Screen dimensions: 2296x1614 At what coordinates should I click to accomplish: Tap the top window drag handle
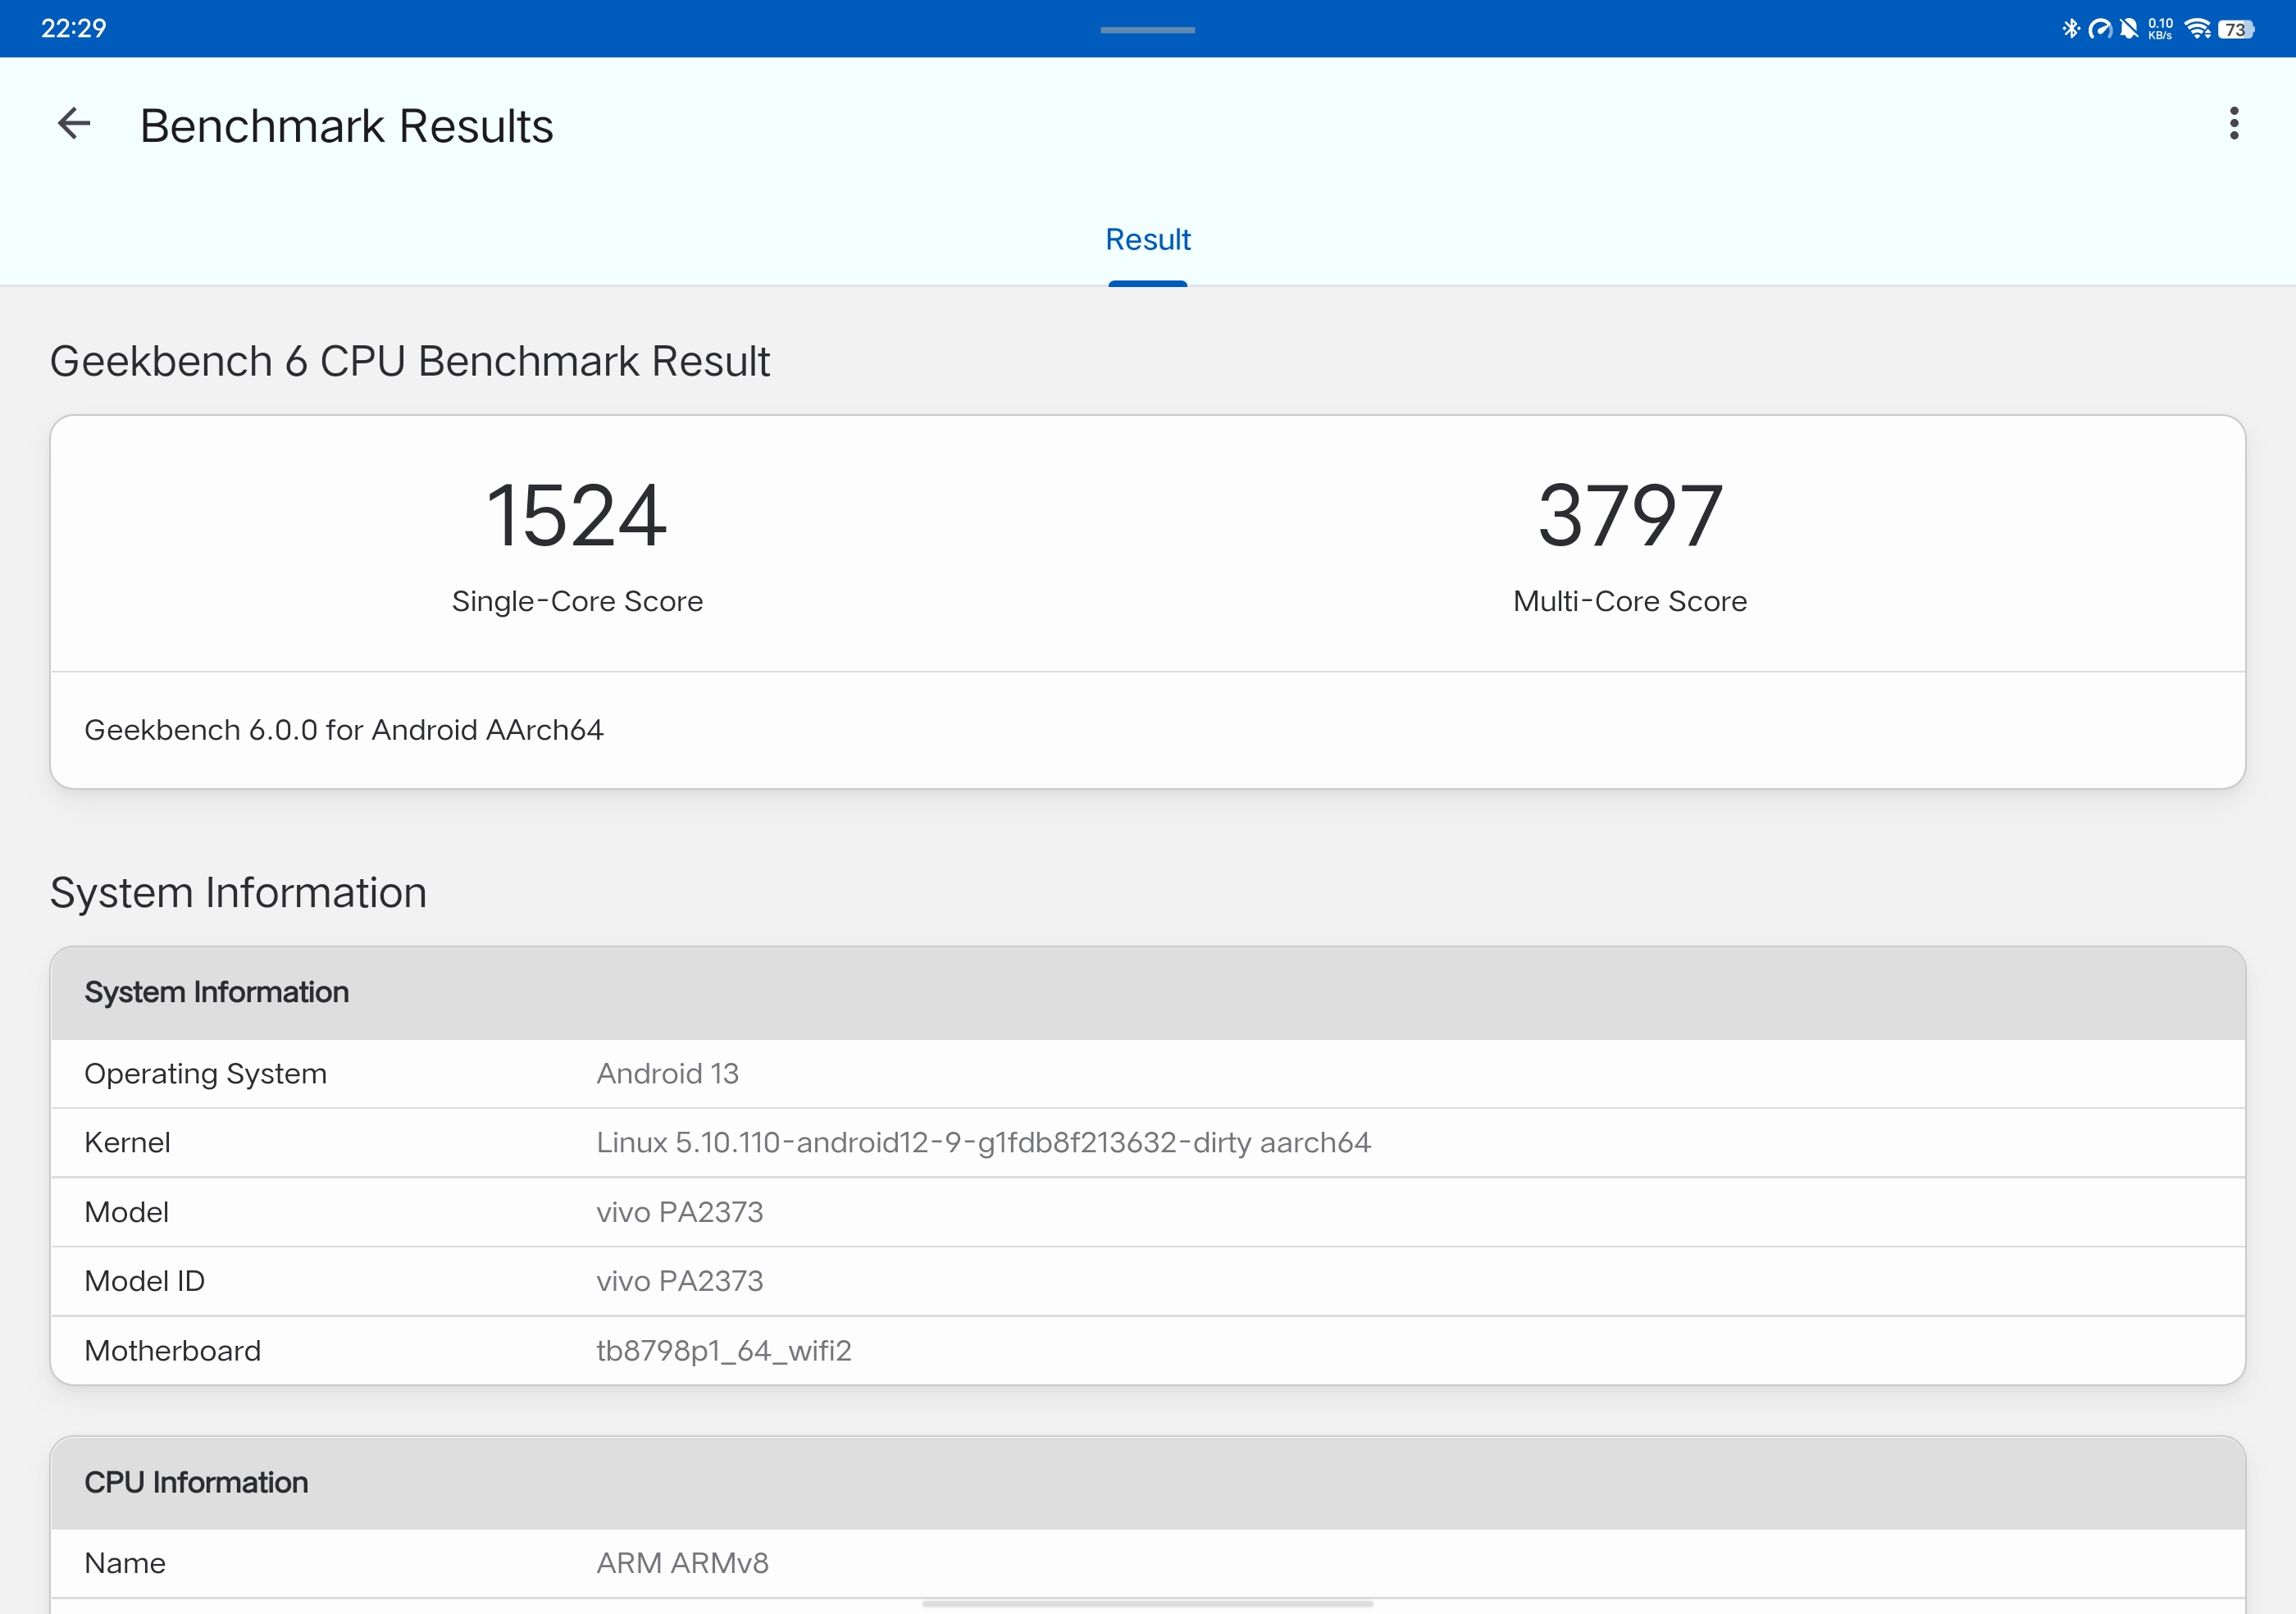pyautogui.click(x=1147, y=30)
